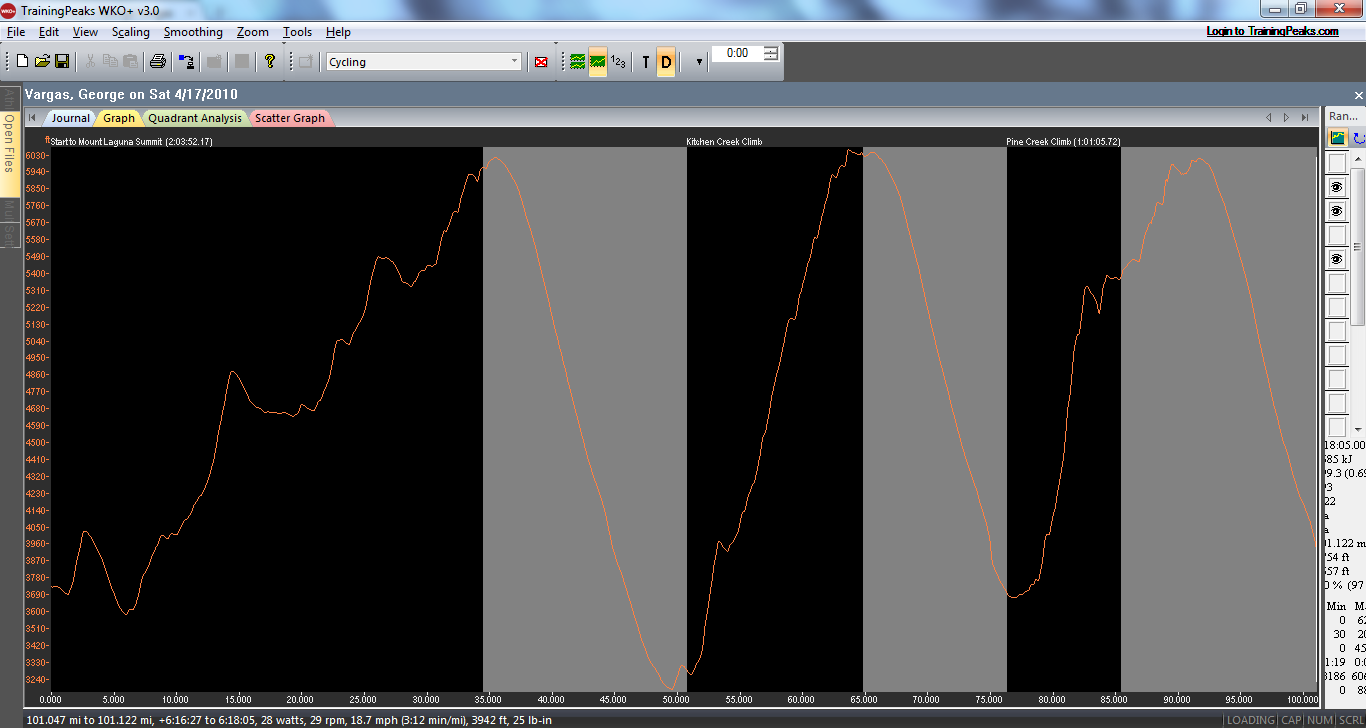Open a file with the folder icon
Screen dimensions: 1366x728
[42, 62]
